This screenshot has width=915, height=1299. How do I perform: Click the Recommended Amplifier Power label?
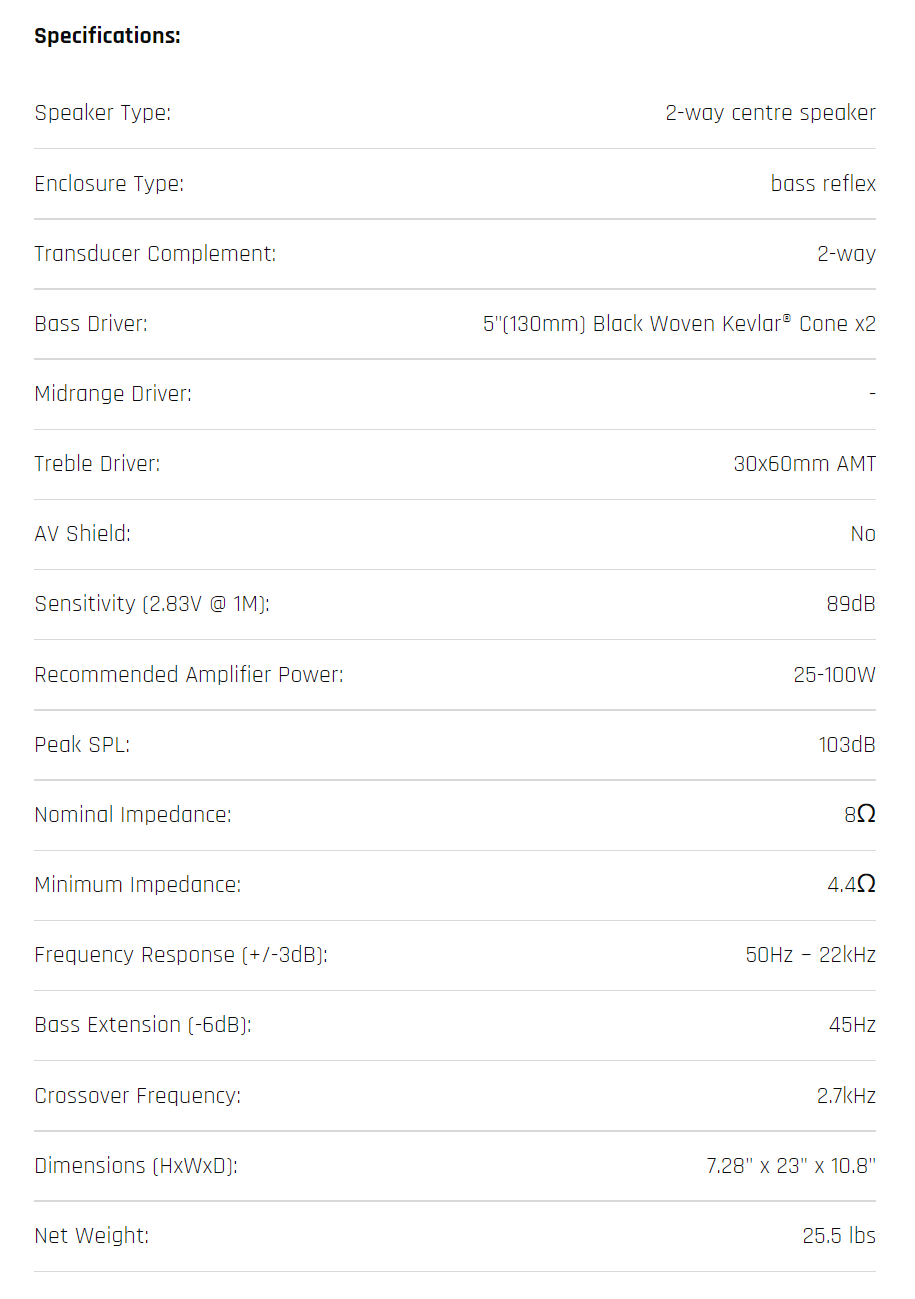tap(189, 675)
